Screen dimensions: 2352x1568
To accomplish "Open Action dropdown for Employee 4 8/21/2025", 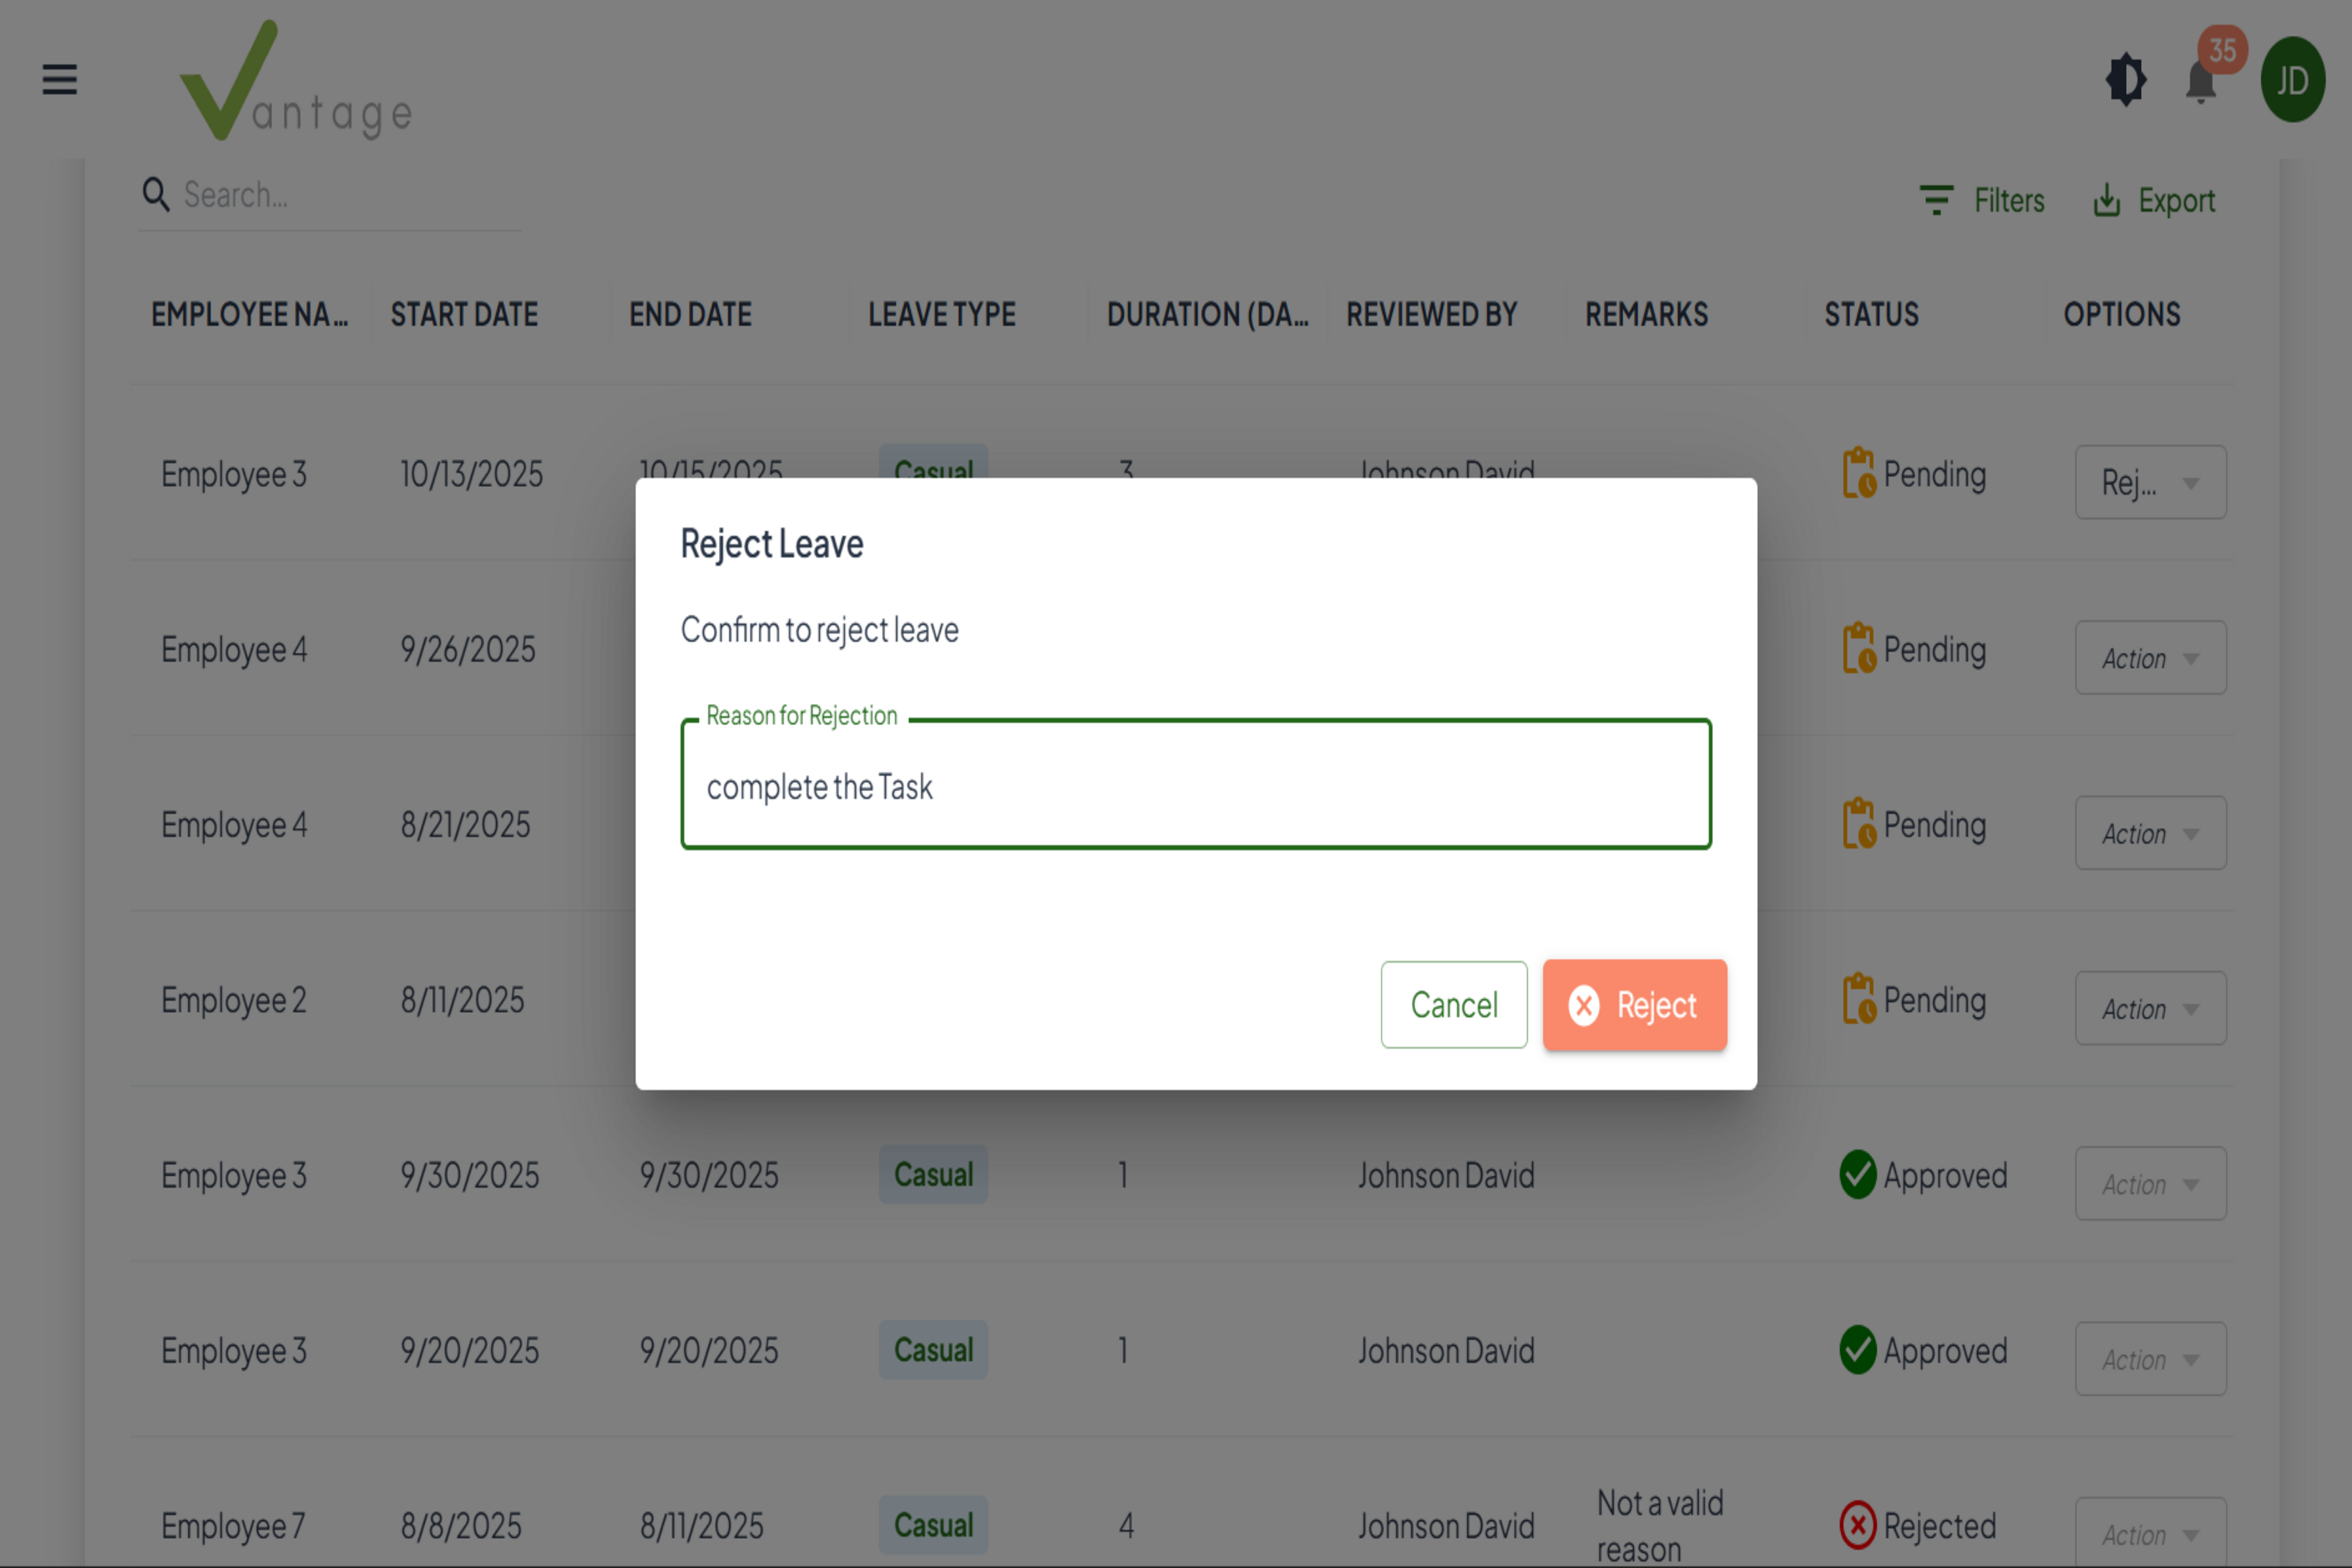I will coord(2150,833).
